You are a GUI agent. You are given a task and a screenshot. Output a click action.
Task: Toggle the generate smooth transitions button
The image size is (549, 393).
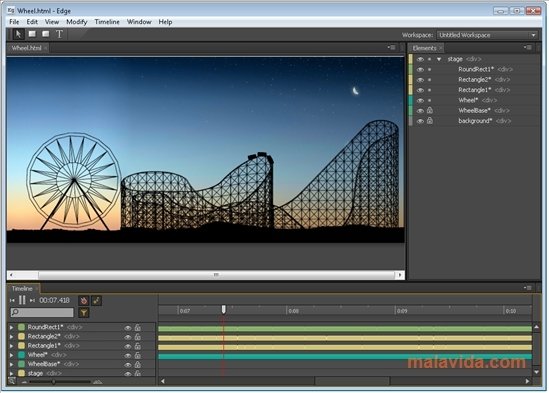coord(96,301)
